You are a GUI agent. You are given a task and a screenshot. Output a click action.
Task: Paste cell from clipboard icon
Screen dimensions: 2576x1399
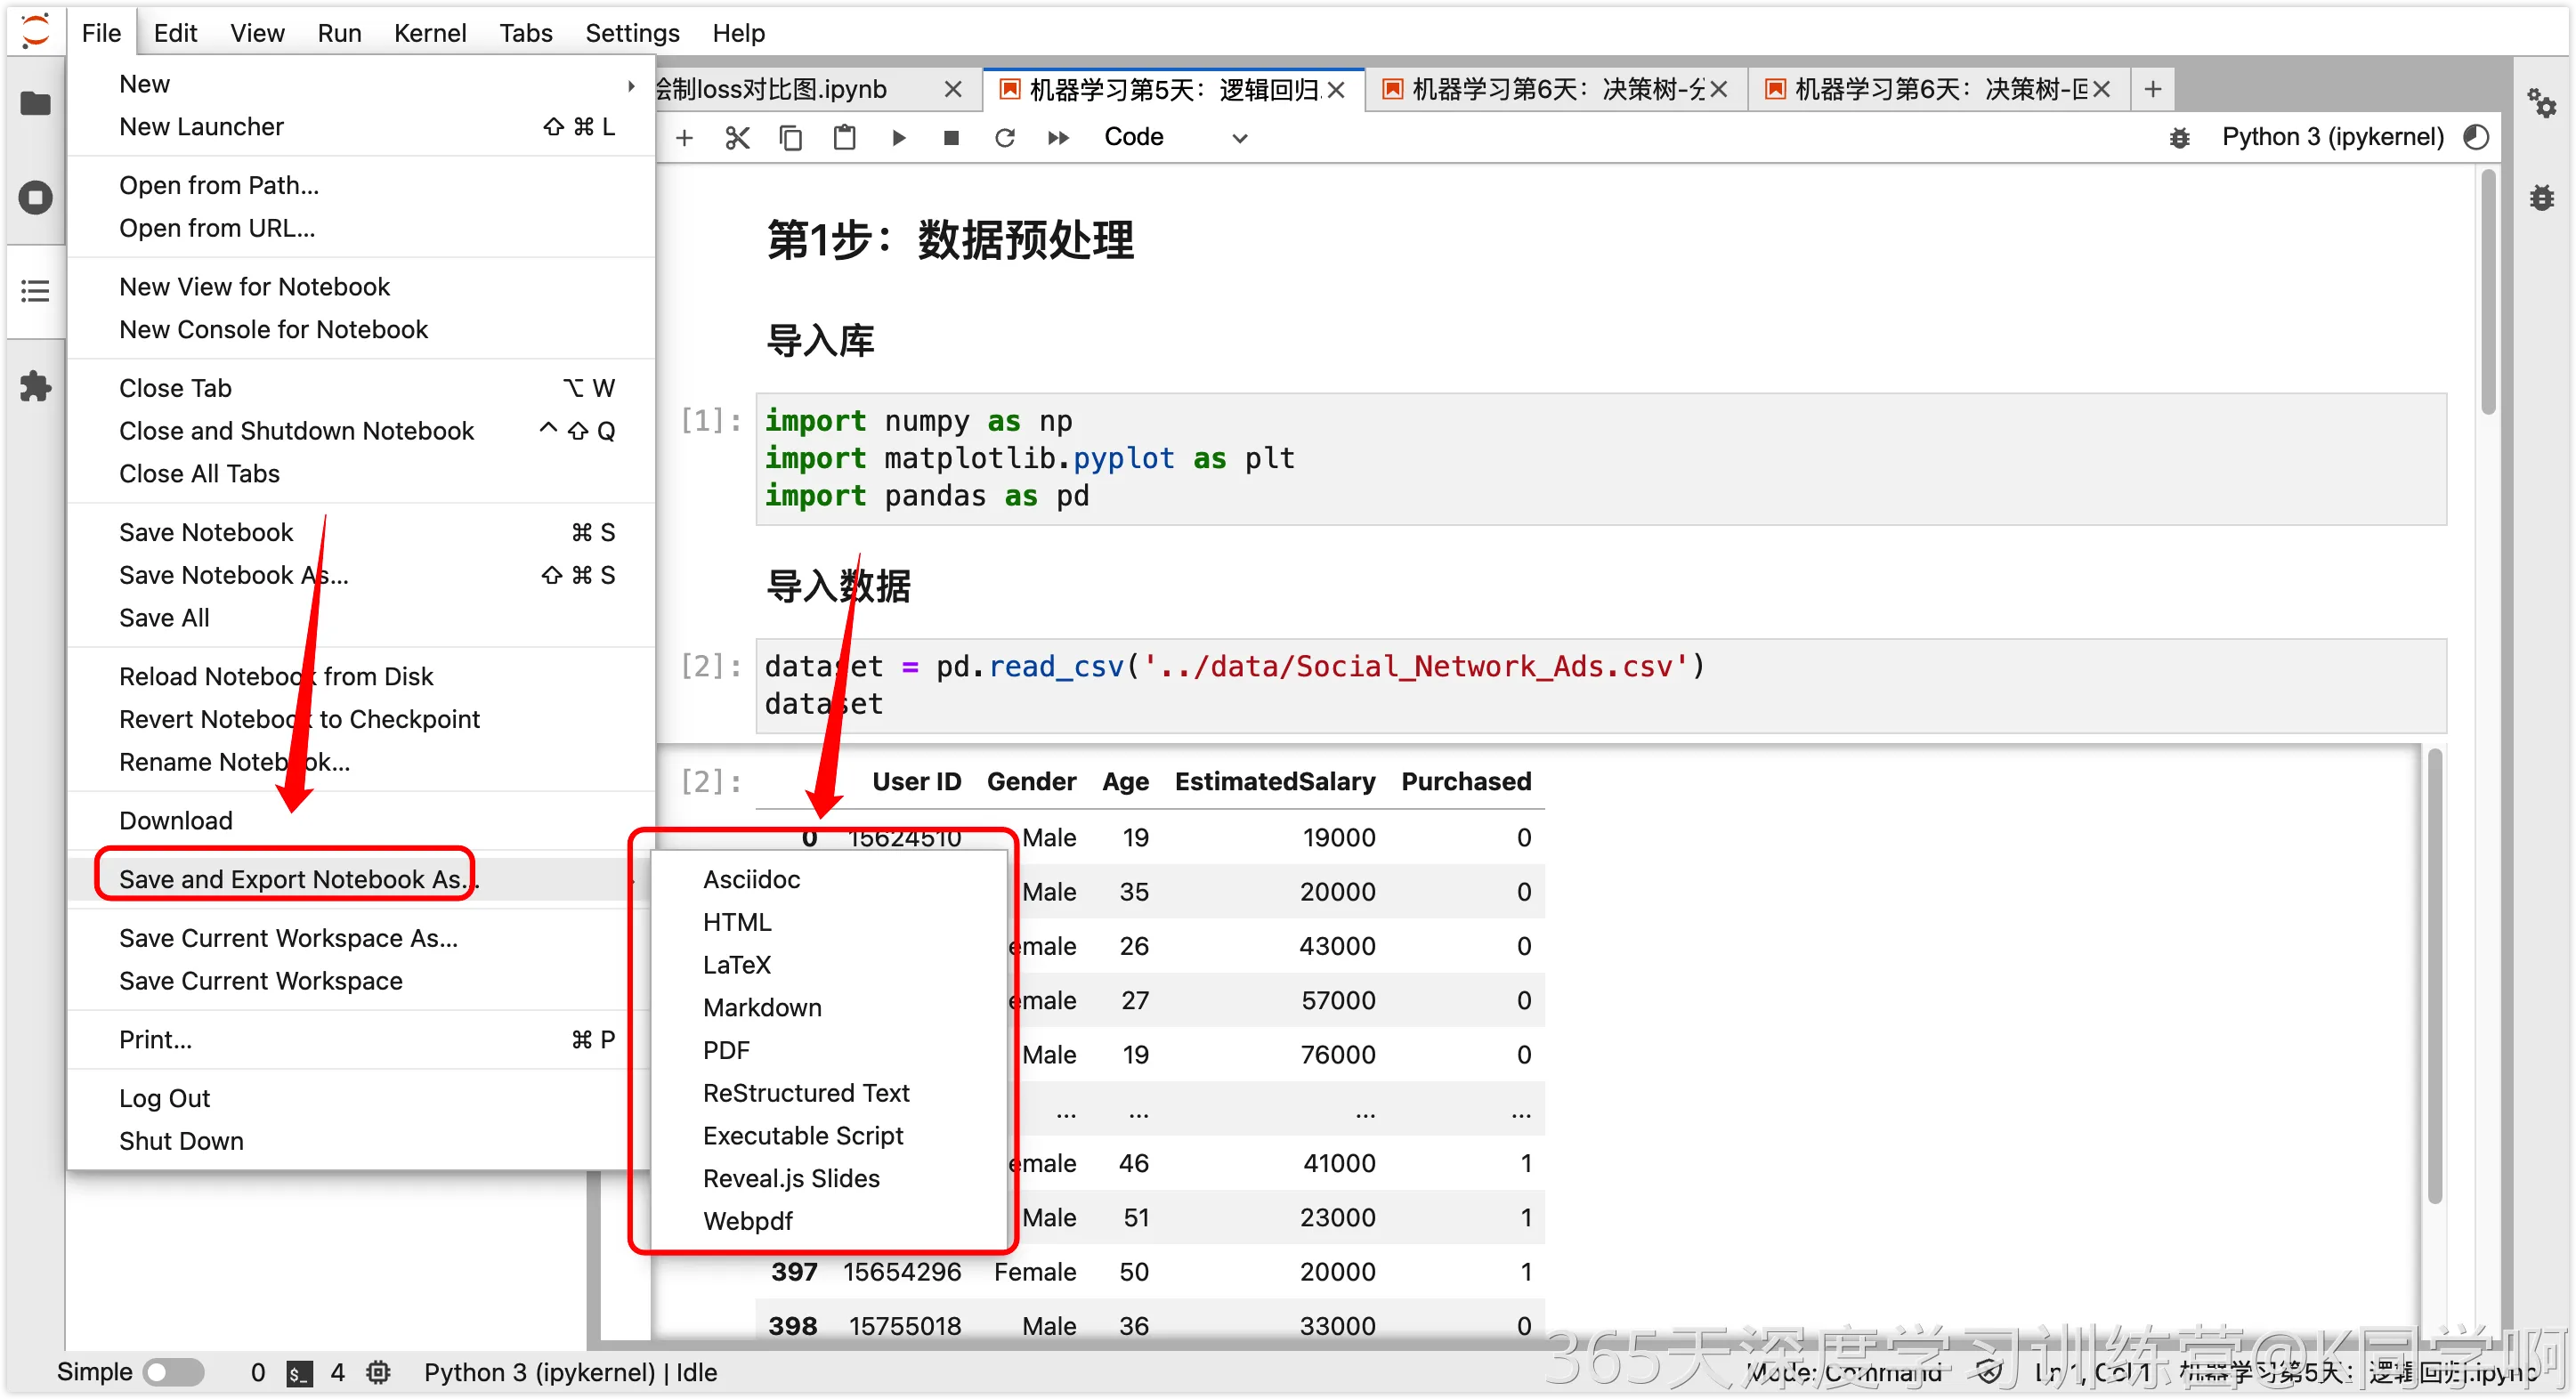[845, 137]
